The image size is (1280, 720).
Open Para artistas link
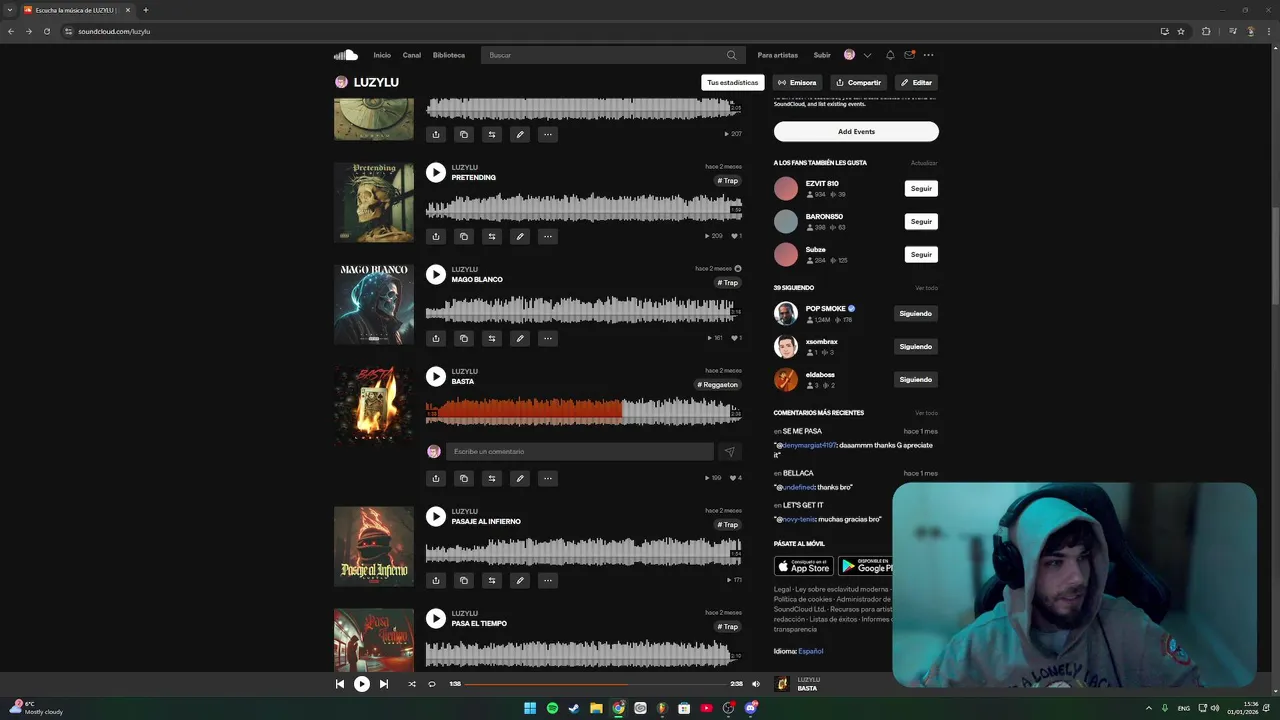click(778, 55)
